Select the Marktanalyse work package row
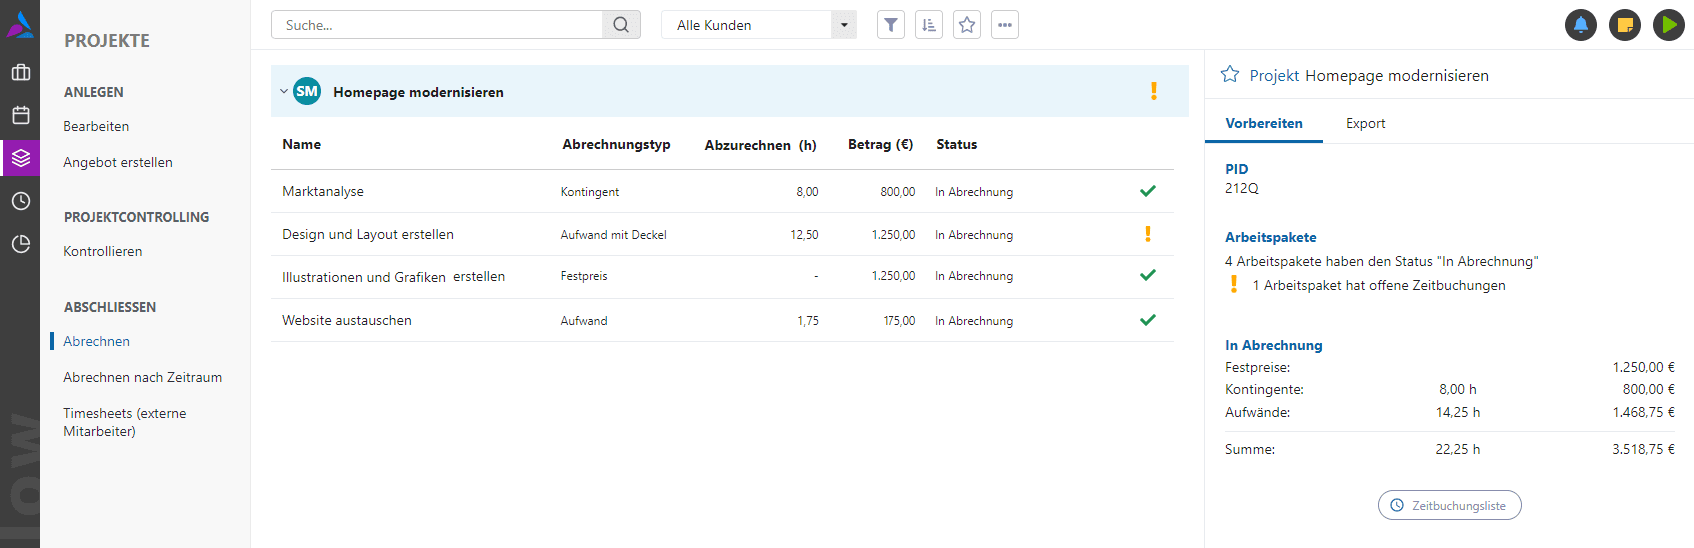The height and width of the screenshot is (548, 1694). pos(323,191)
